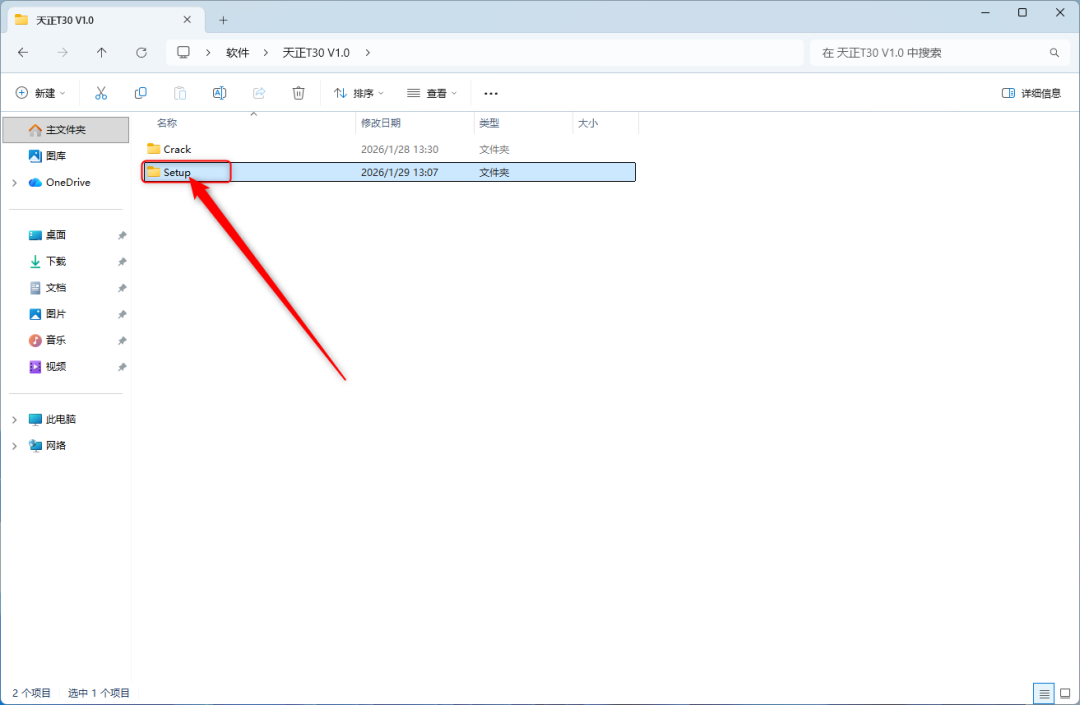Viewport: 1080px width, 705px height.
Task: Go forward with the right arrow
Action: [x=62, y=52]
